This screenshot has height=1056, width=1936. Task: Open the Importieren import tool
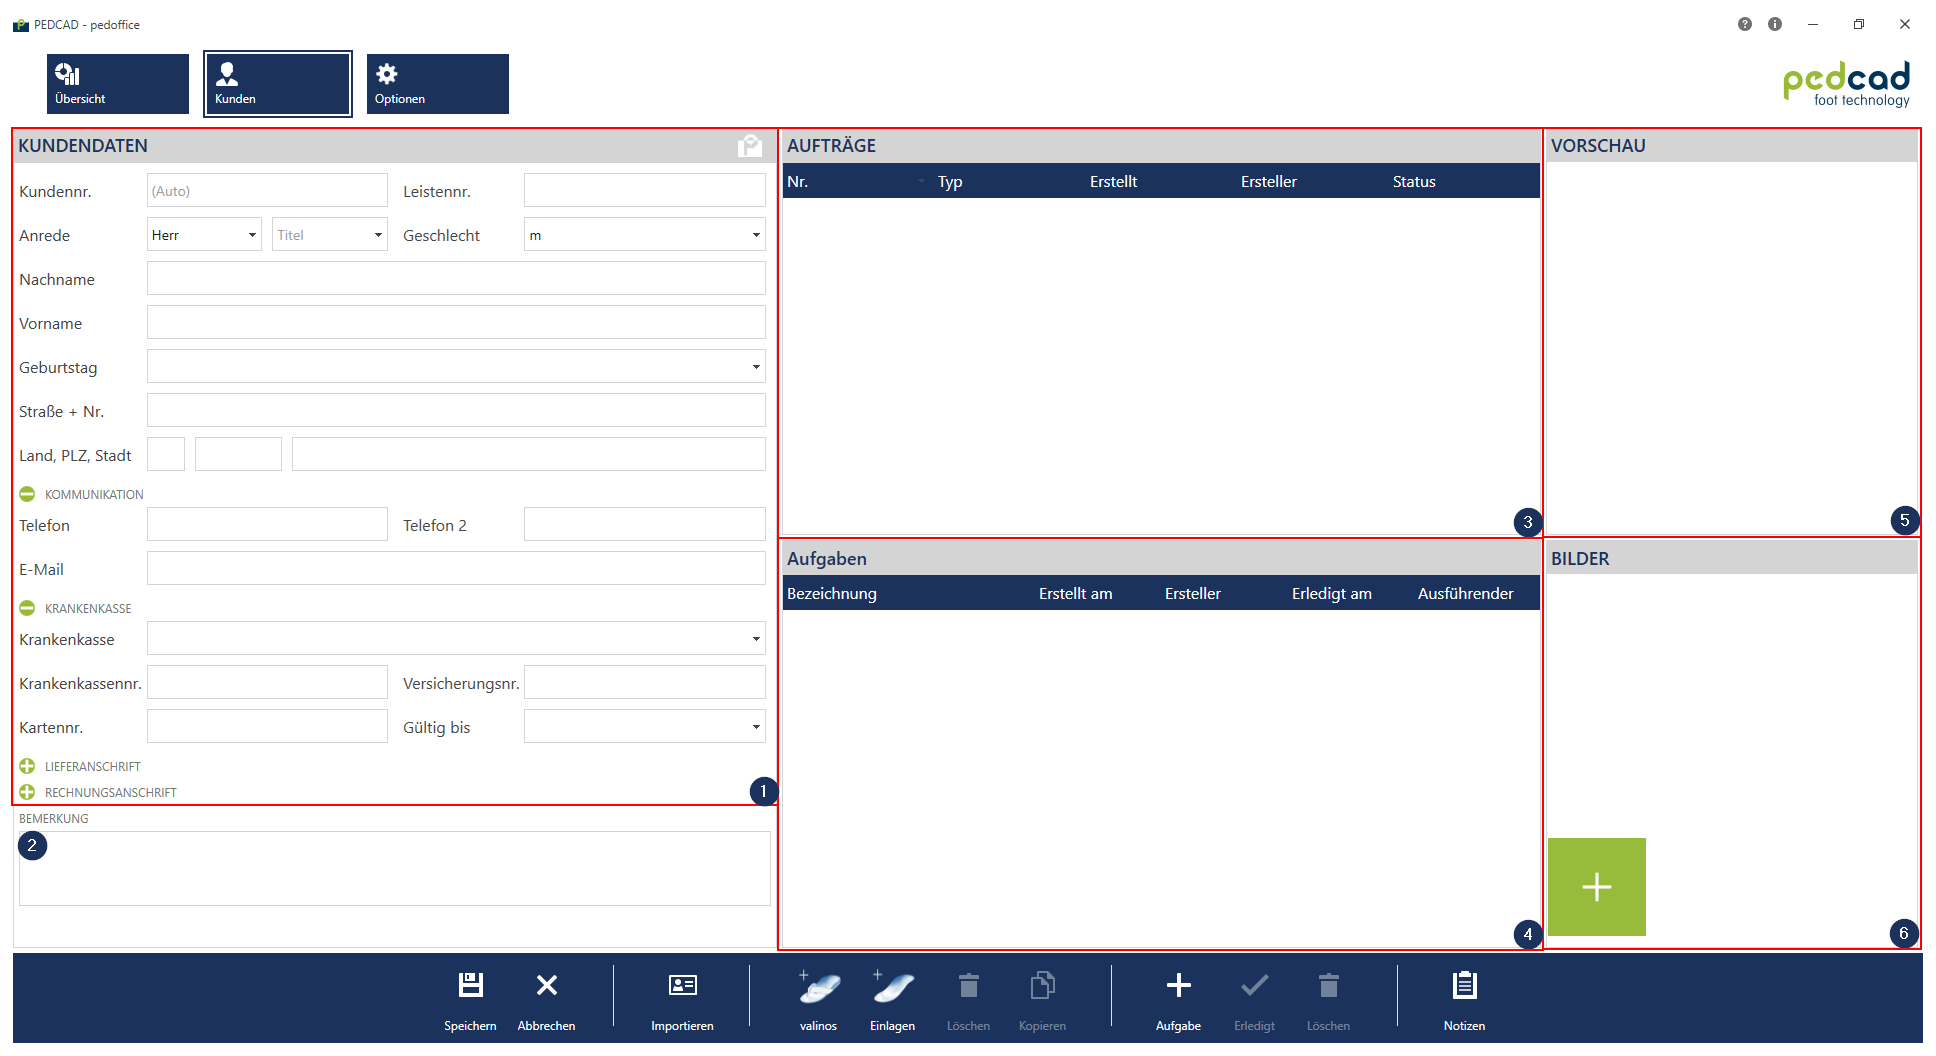682,986
